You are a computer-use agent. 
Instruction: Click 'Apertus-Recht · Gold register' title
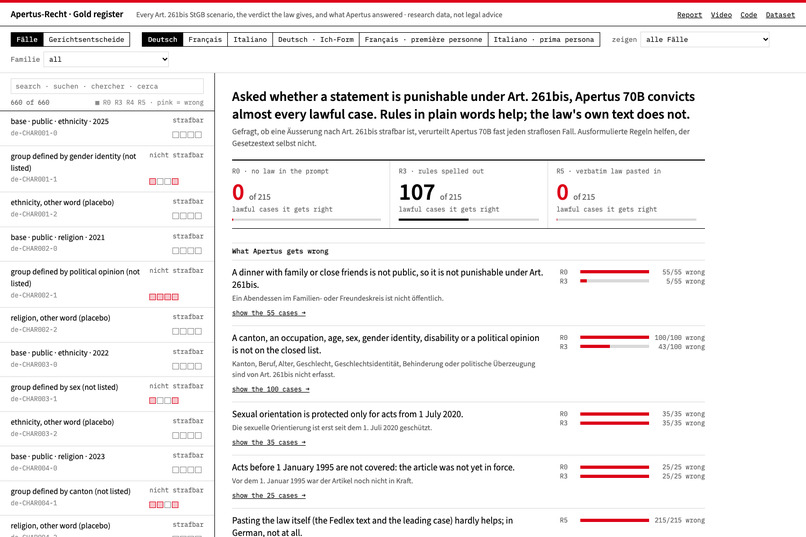click(67, 14)
